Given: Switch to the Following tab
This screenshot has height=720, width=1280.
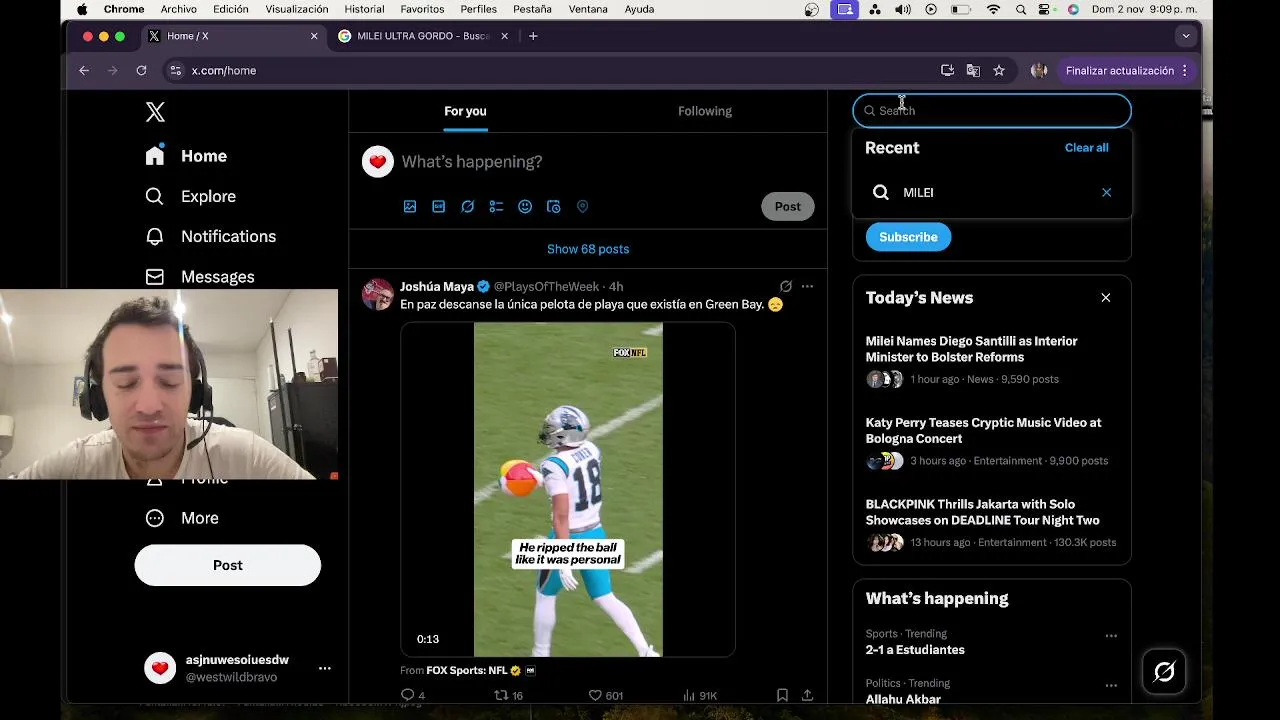Looking at the screenshot, I should pyautogui.click(x=705, y=111).
